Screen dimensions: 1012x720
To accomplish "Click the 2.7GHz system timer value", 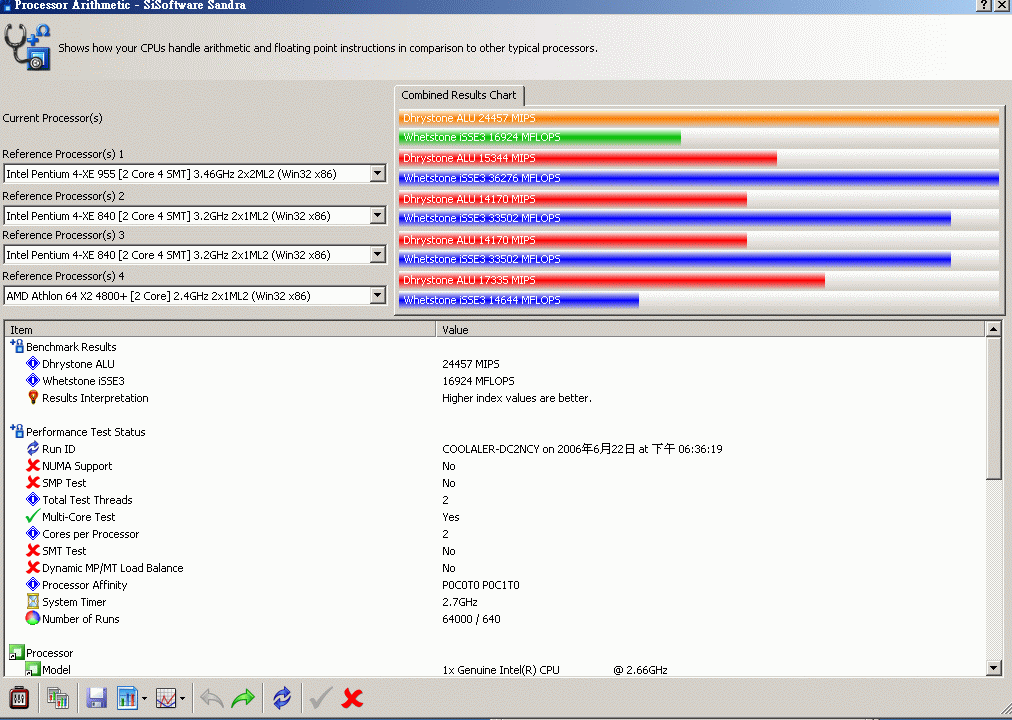I will coord(460,602).
